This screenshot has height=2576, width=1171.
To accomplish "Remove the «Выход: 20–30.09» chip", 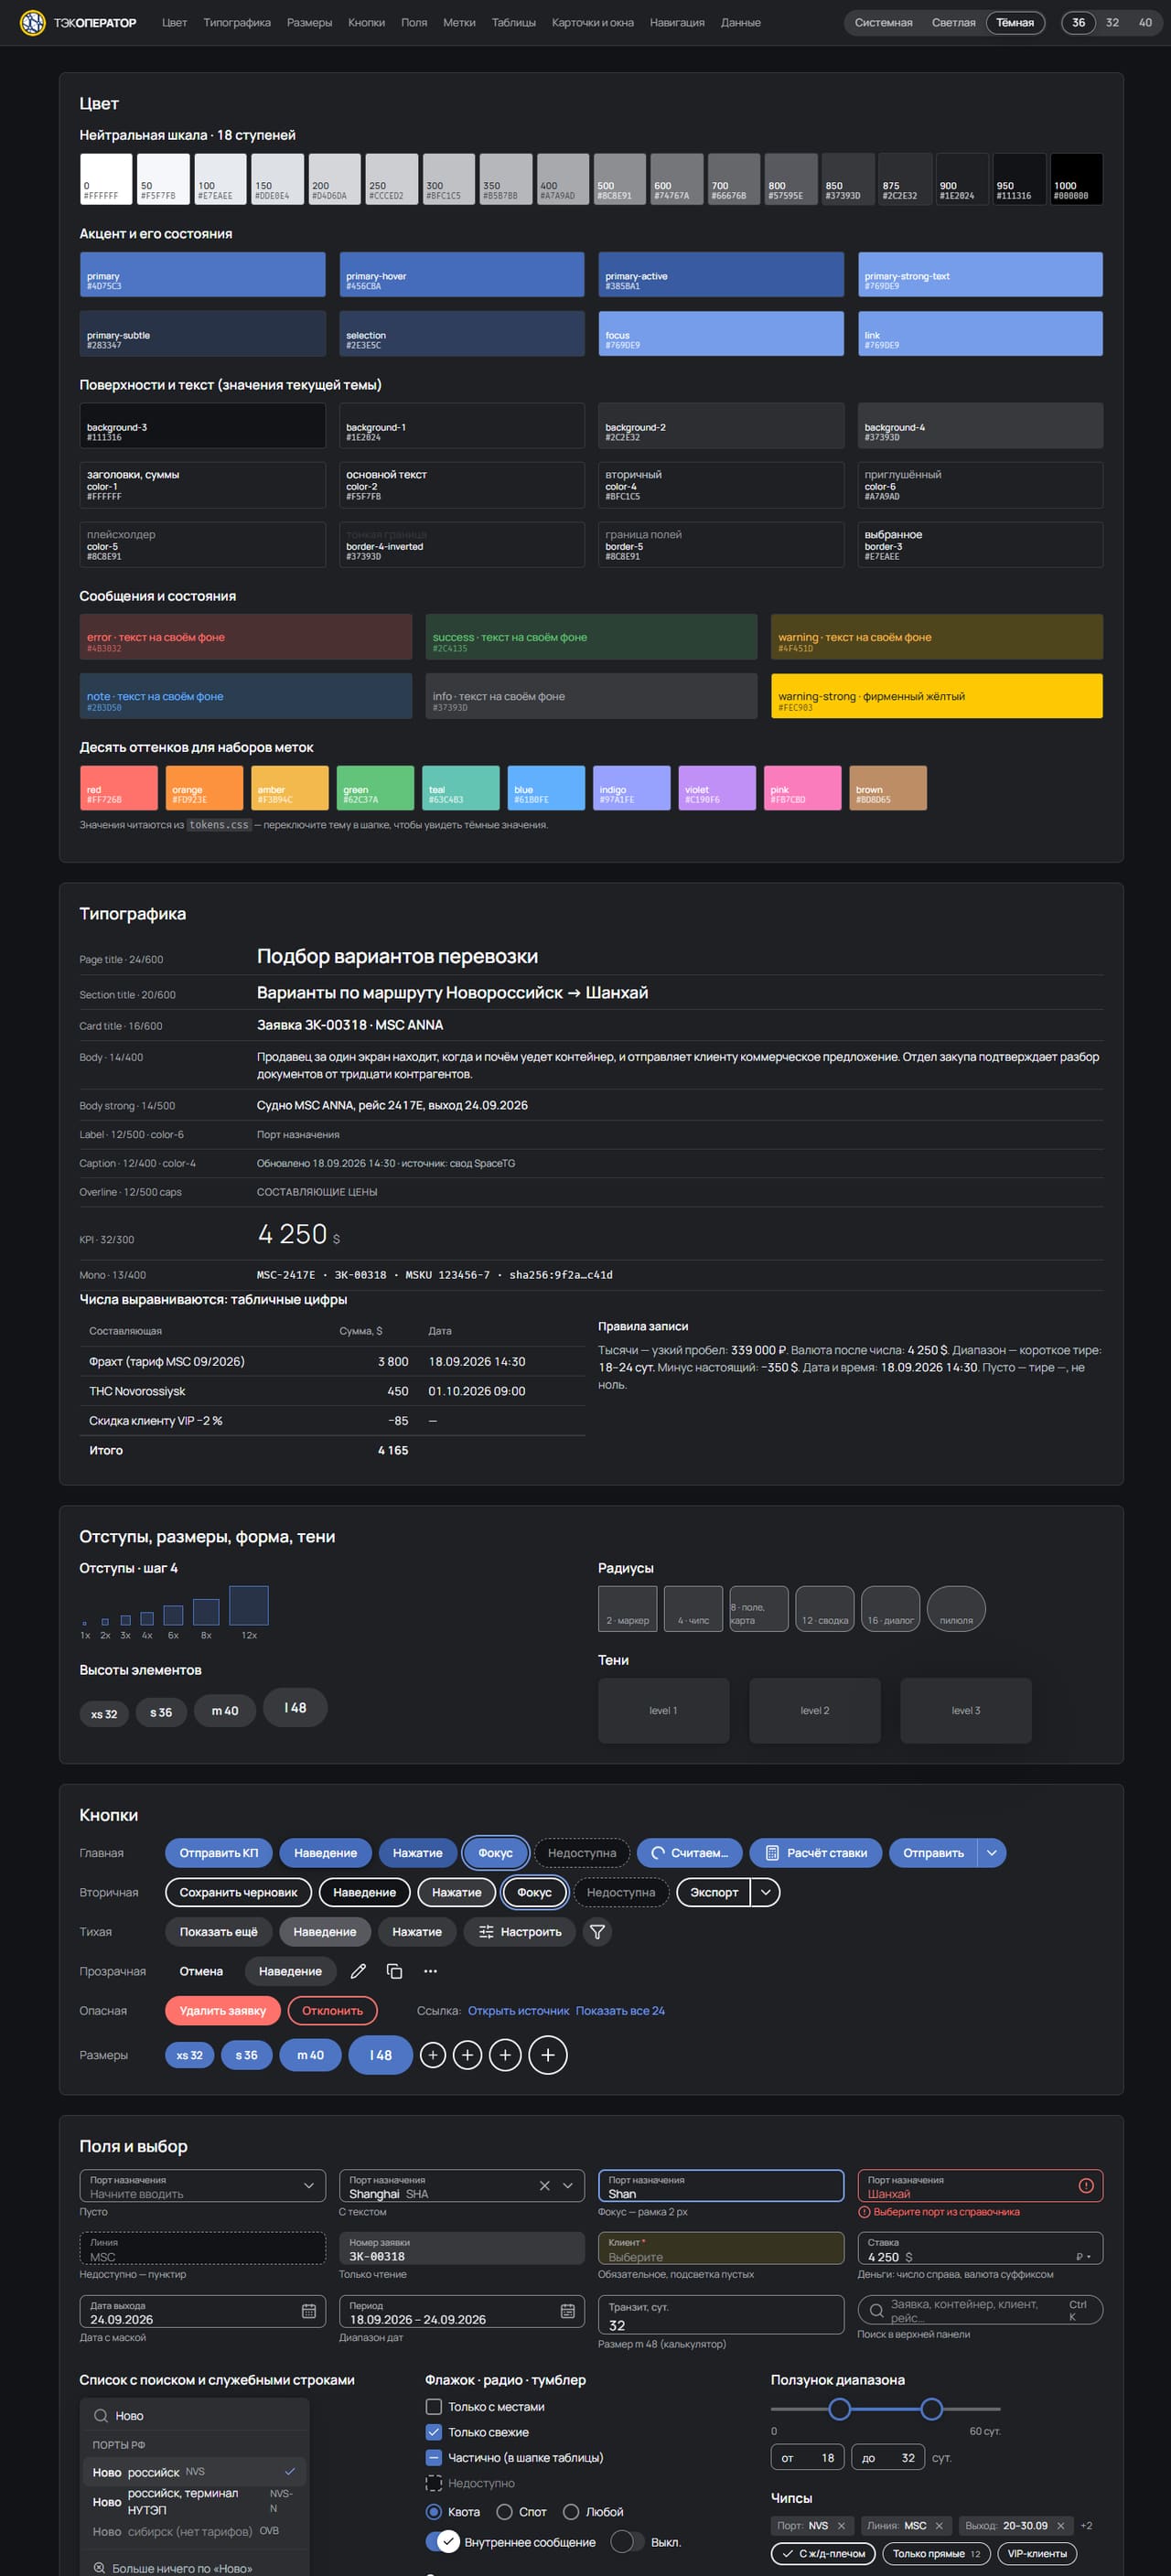I will click(1061, 2526).
